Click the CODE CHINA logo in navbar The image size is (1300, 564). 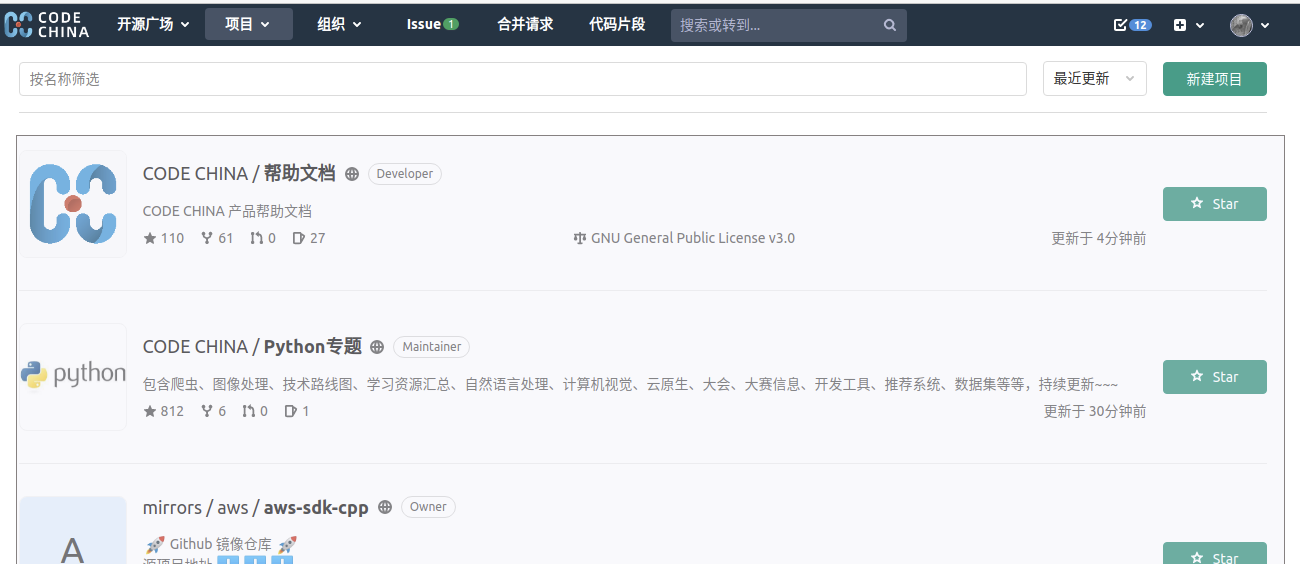coord(47,25)
